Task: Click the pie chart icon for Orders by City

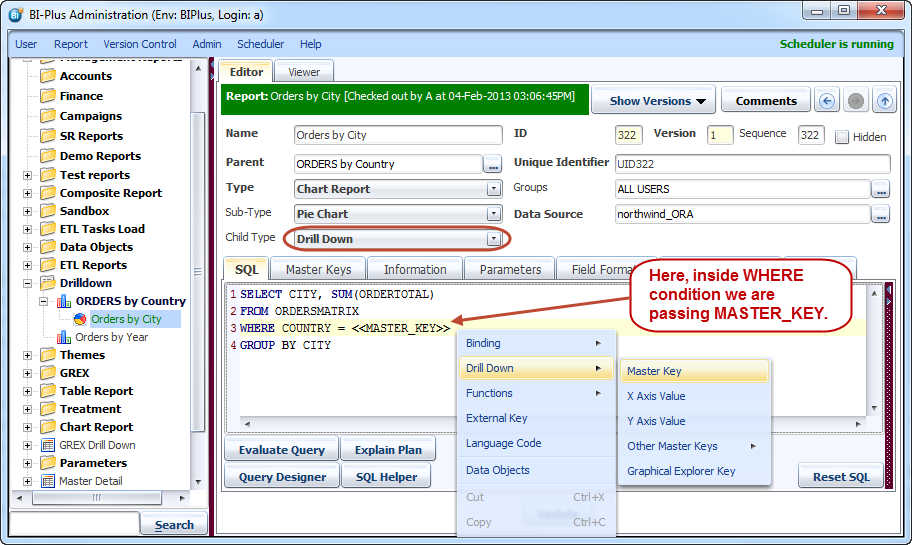Action: 80,319
